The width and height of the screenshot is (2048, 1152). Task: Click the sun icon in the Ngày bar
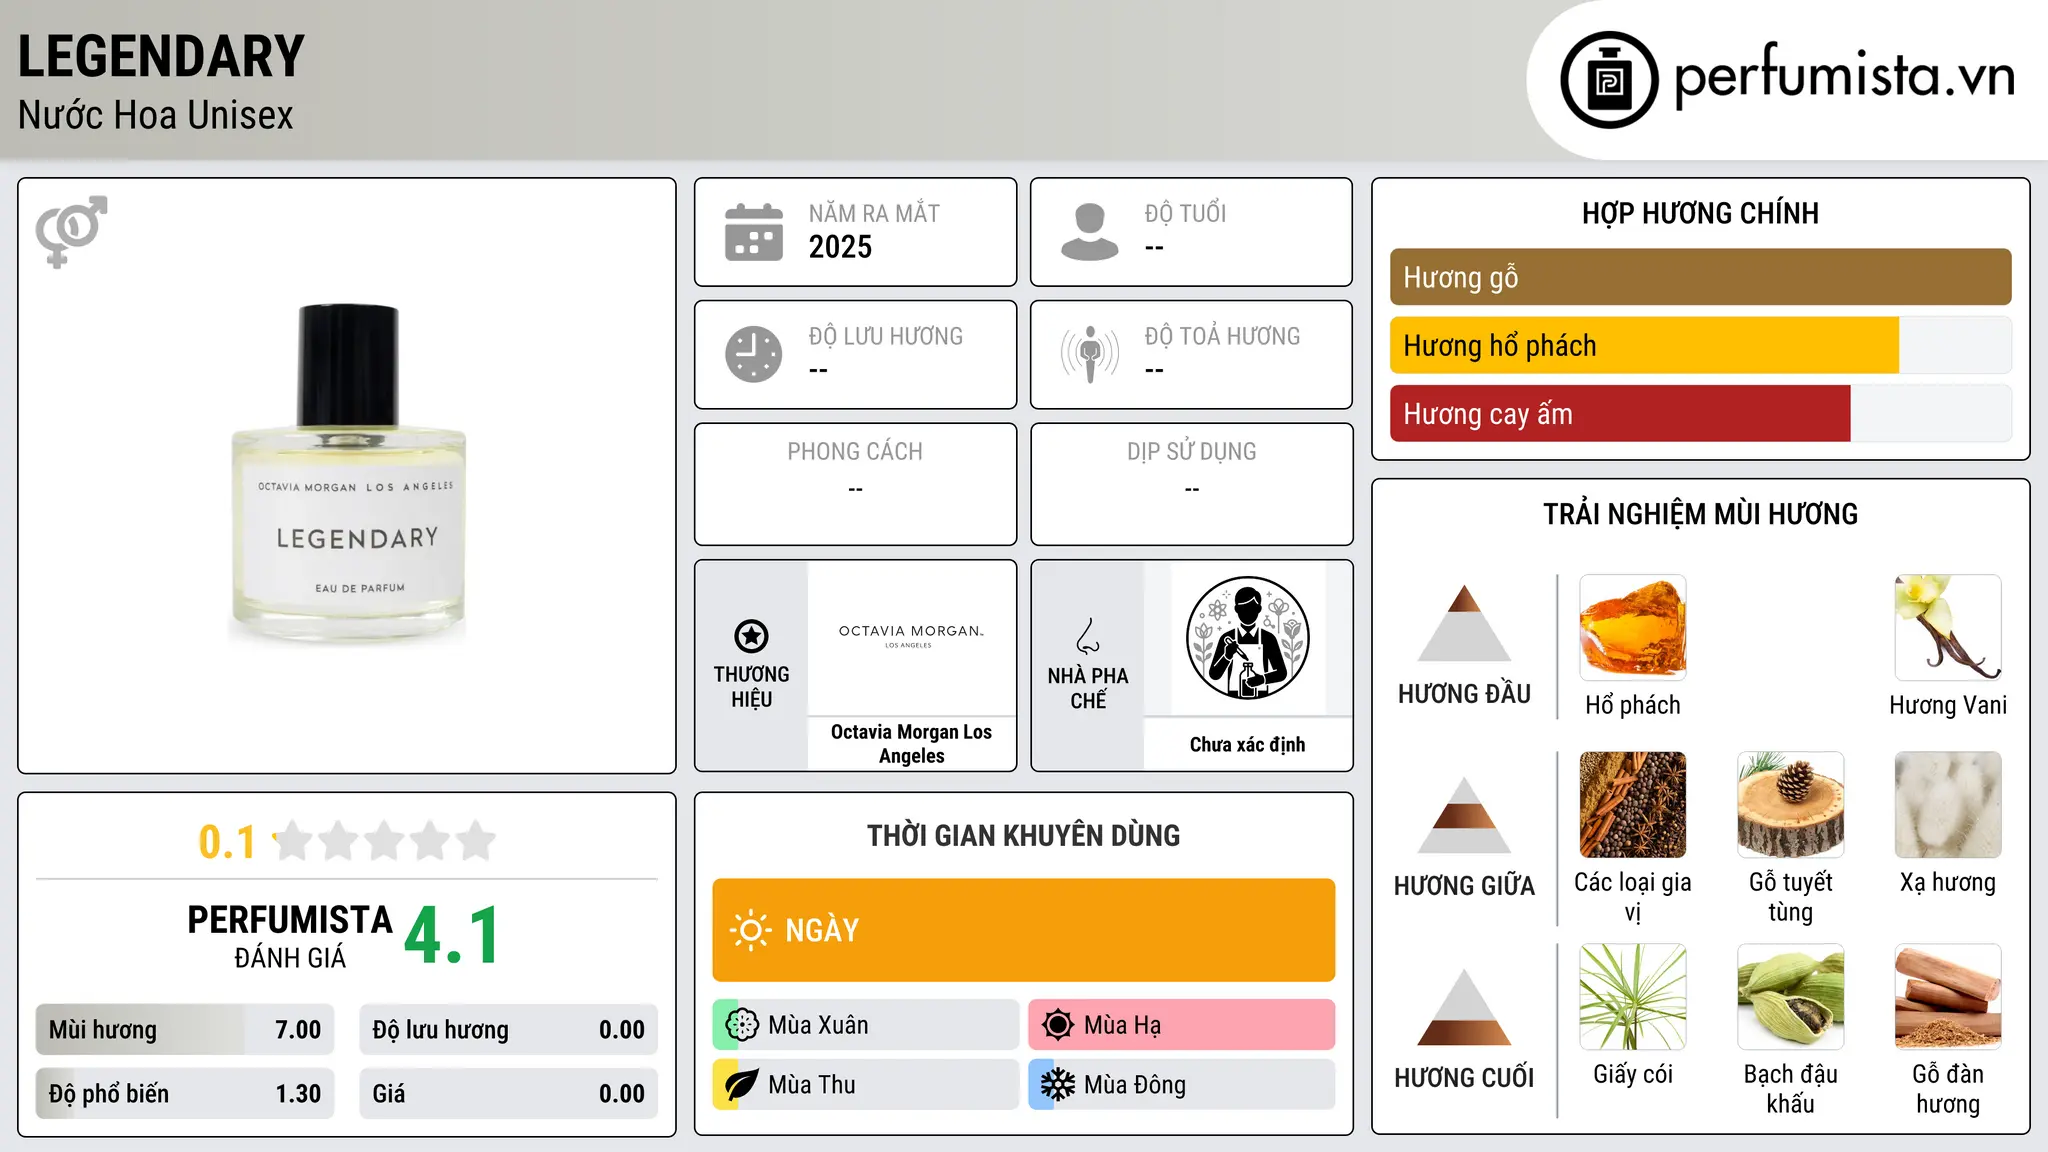(x=751, y=930)
